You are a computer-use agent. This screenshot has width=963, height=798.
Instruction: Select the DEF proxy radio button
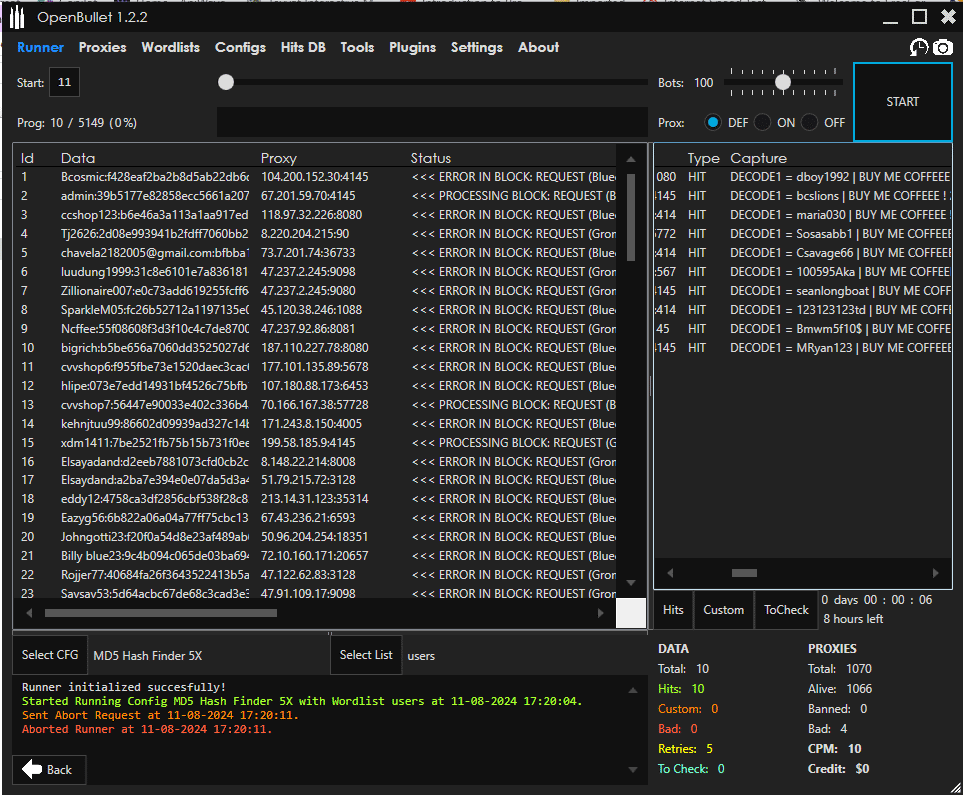pos(713,122)
